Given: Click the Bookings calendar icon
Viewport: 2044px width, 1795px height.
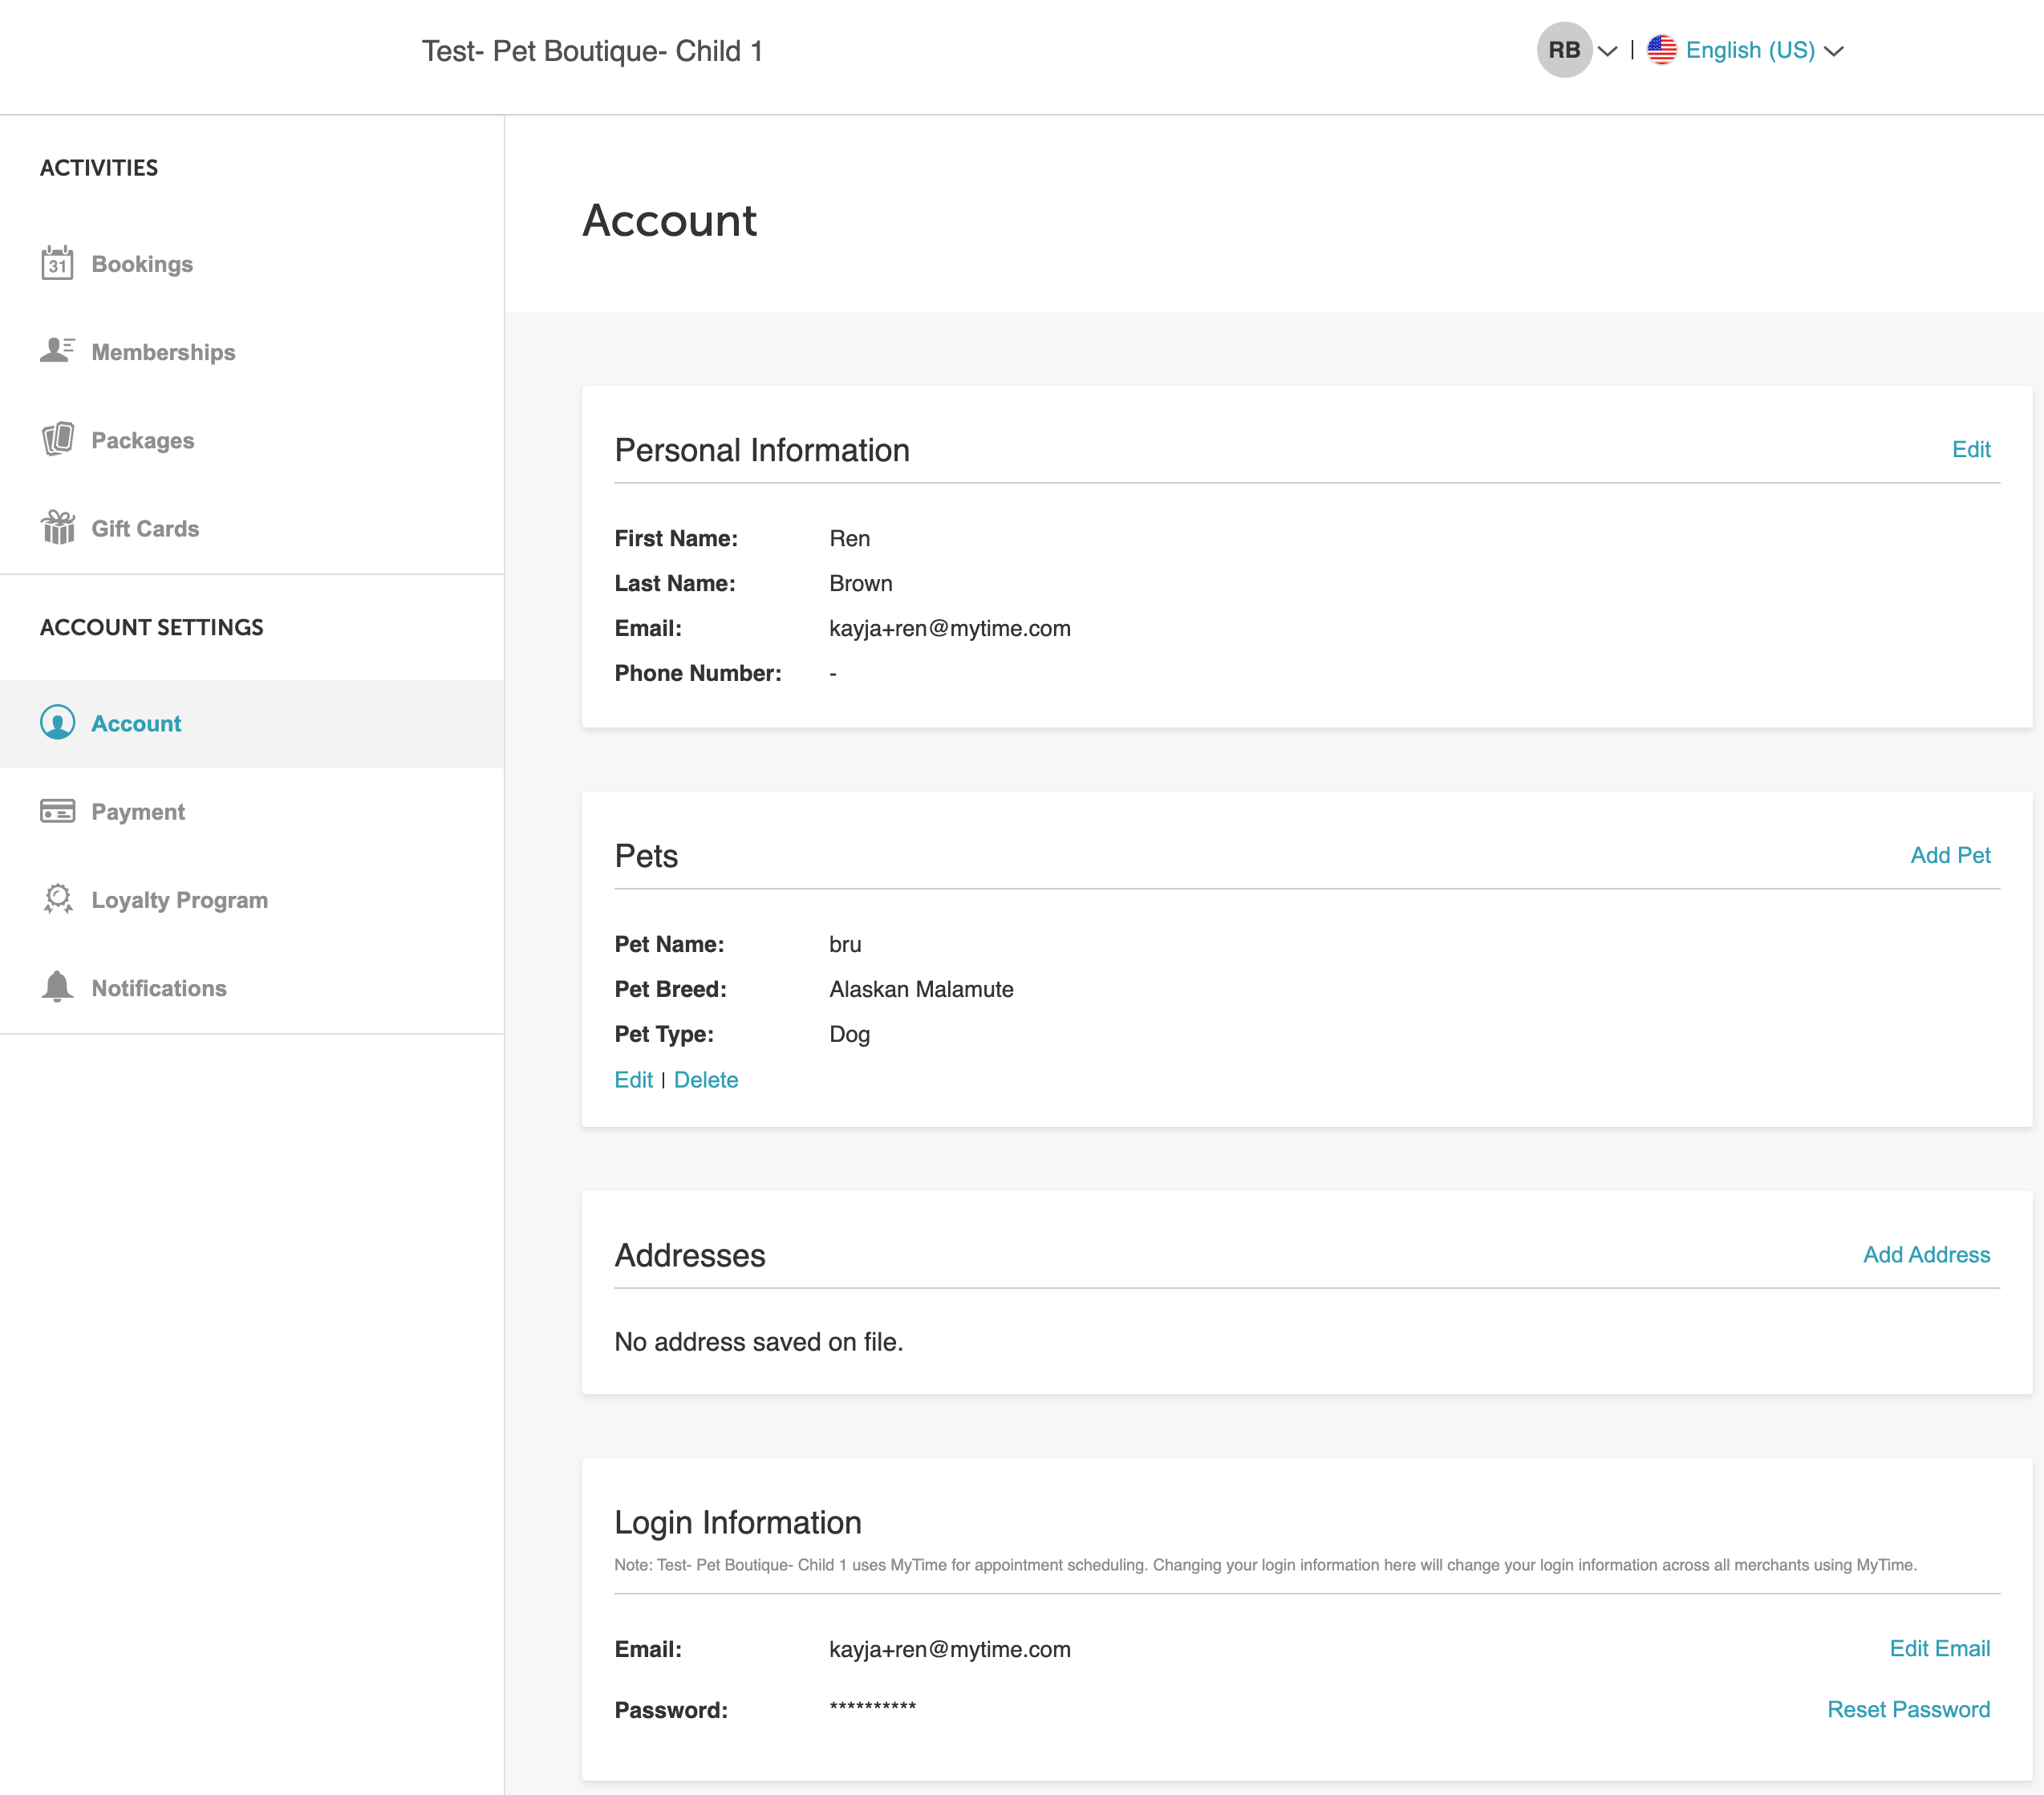Looking at the screenshot, I should click(57, 263).
